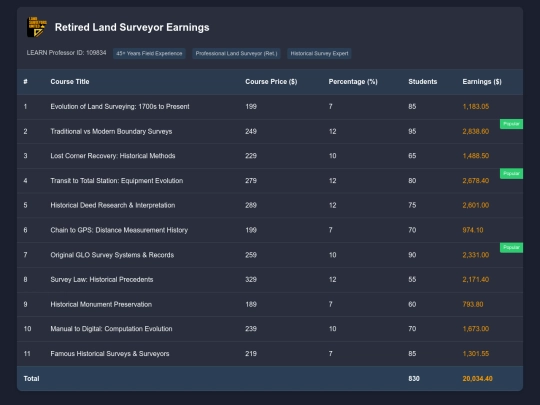Click students count 80 for Transit to Total Station
This screenshot has height=405, width=540.
(x=412, y=180)
